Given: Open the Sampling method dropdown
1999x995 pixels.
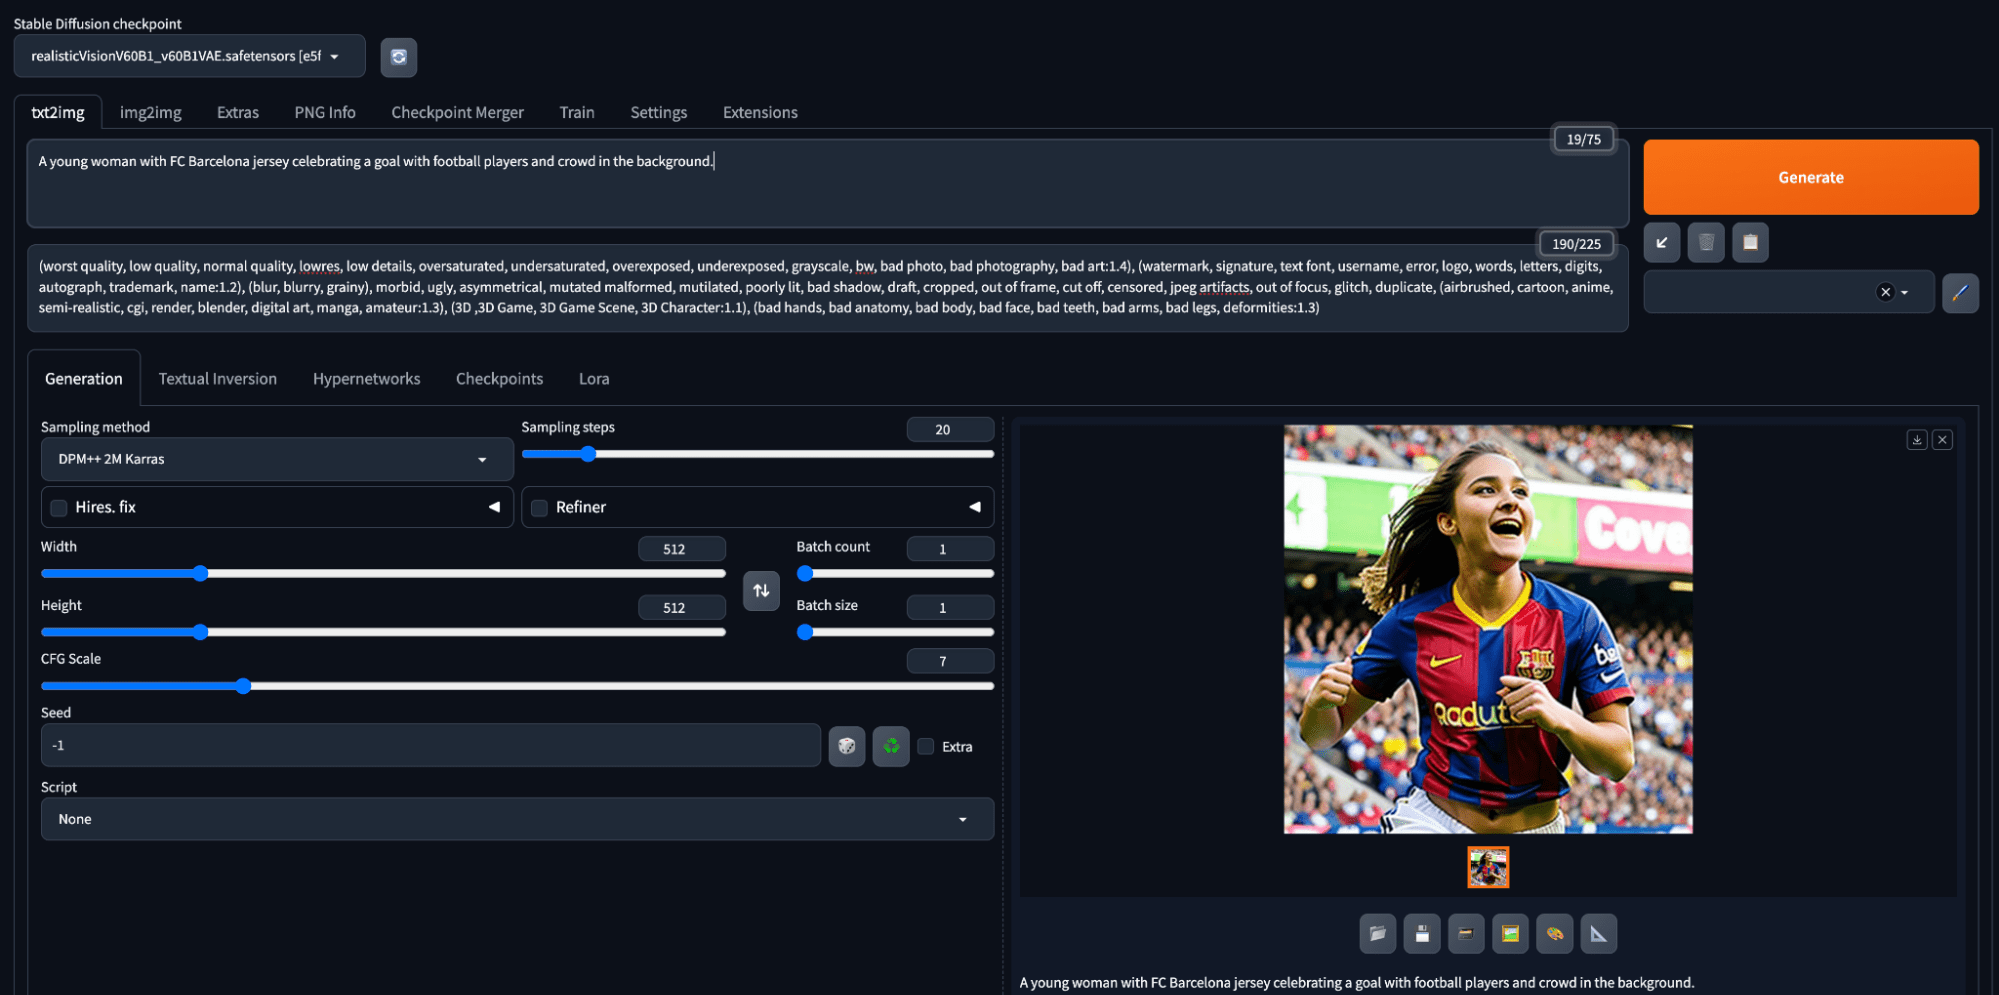Looking at the screenshot, I should pyautogui.click(x=277, y=459).
